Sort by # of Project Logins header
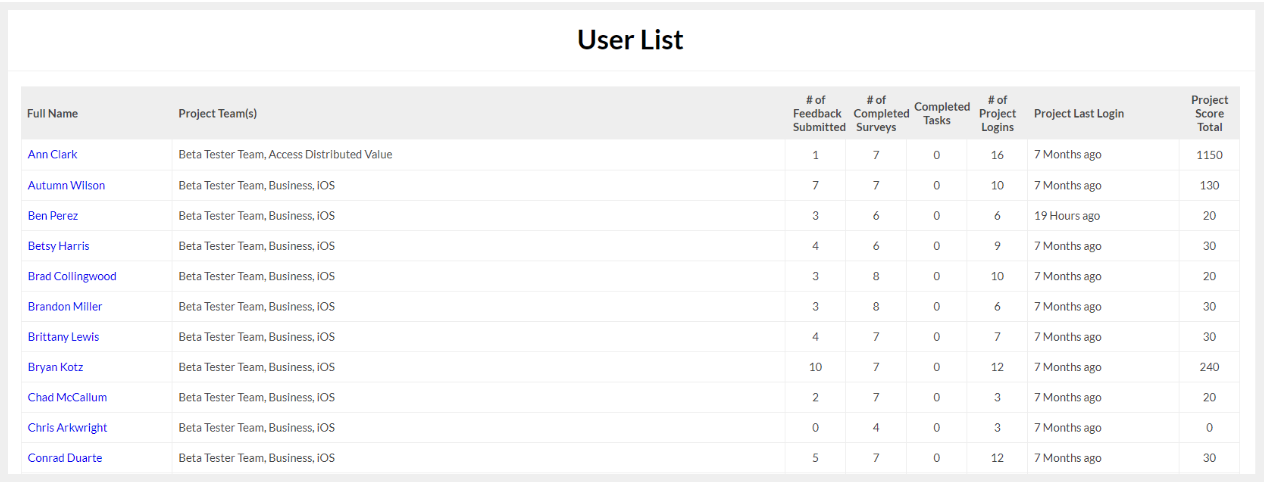 pyautogui.click(x=997, y=114)
